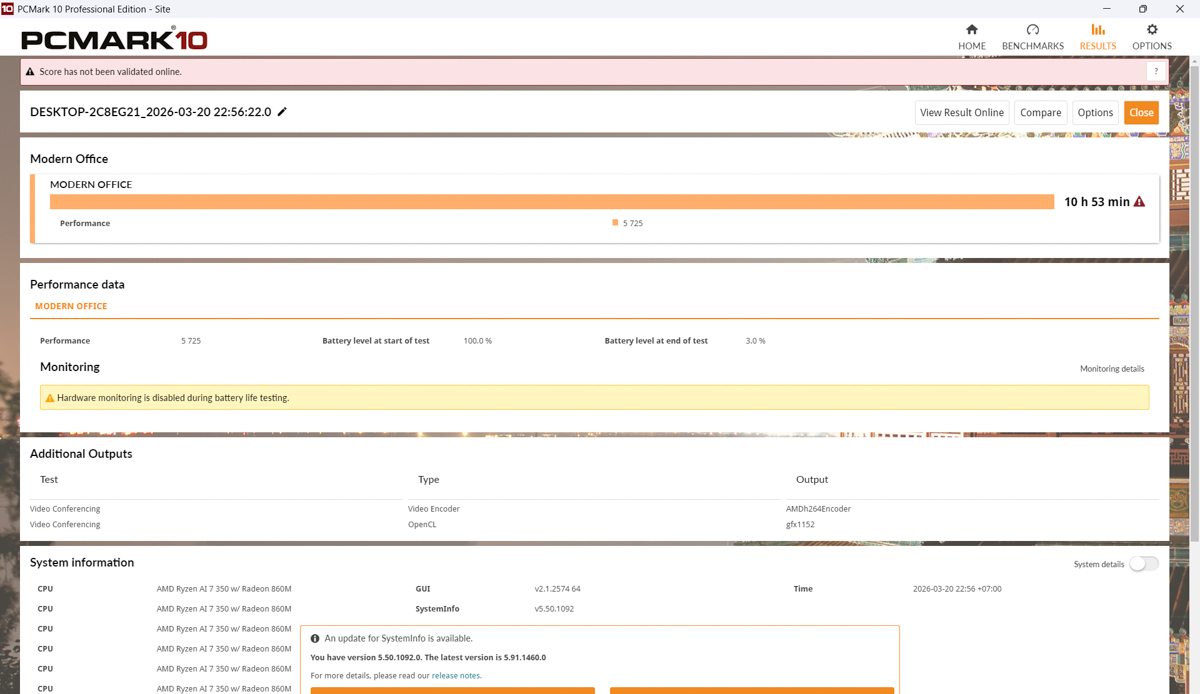
Task: Click warning icon in validation banner
Action: point(30,72)
